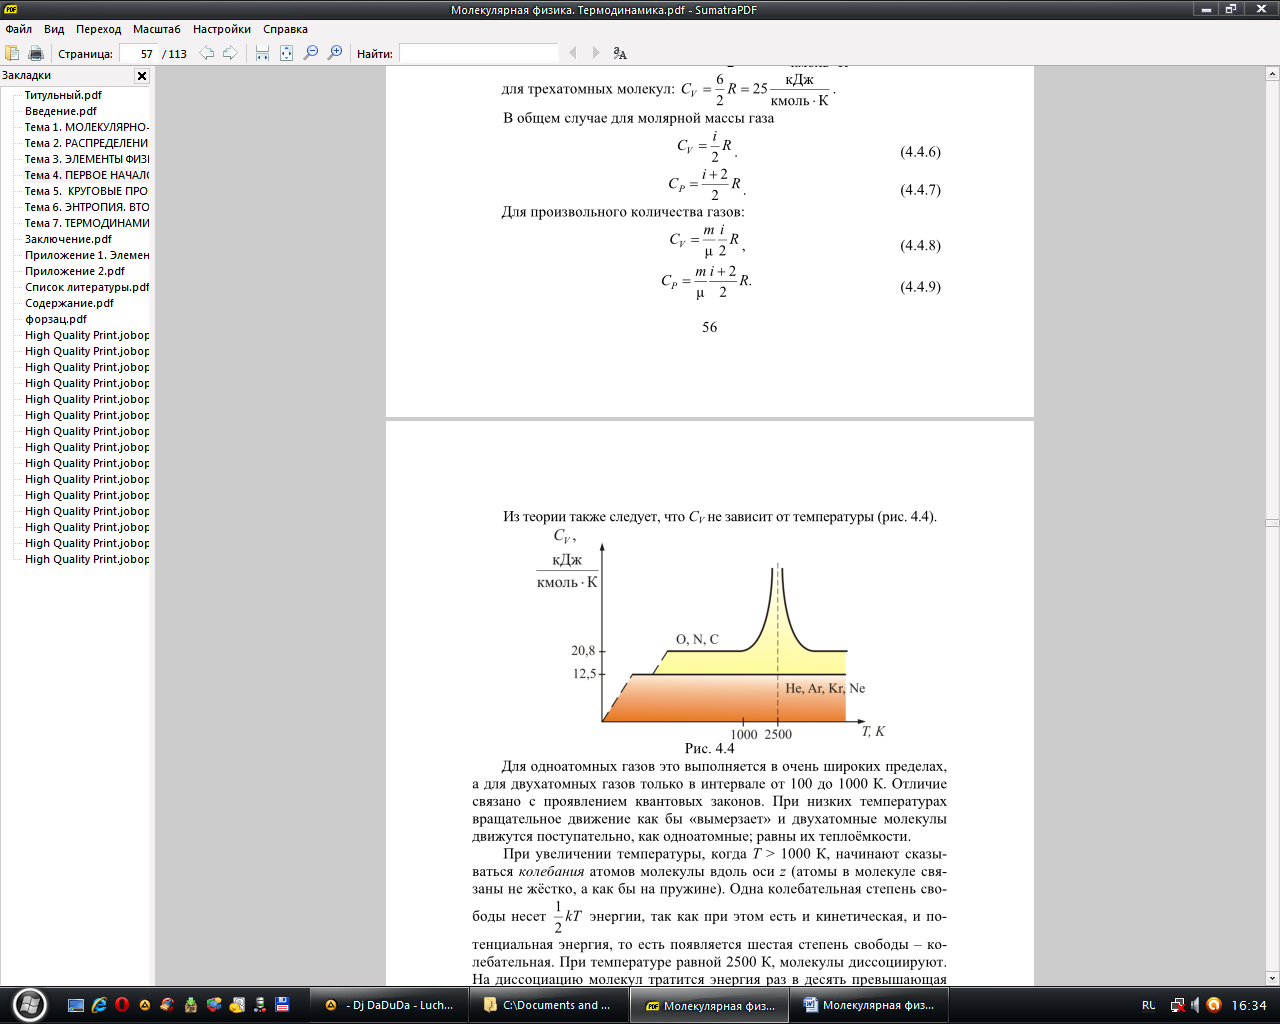Screen dimensions: 1280x1024
Task: Click the blue floppy disk quick launch icon
Action: pos(283,1005)
